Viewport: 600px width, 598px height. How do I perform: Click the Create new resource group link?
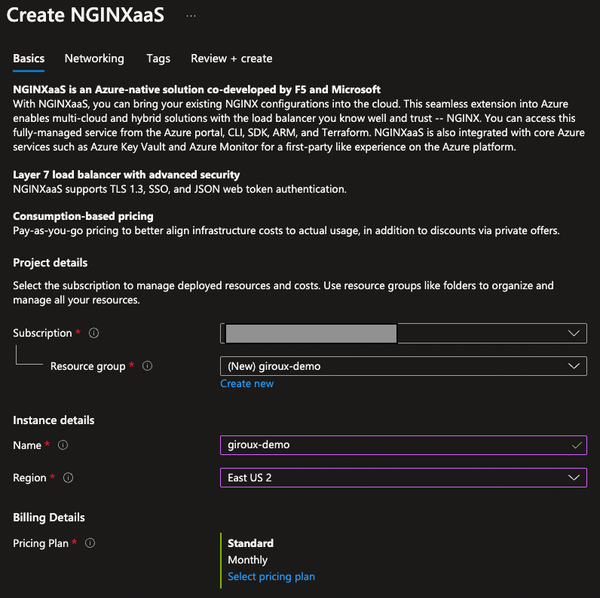(247, 384)
